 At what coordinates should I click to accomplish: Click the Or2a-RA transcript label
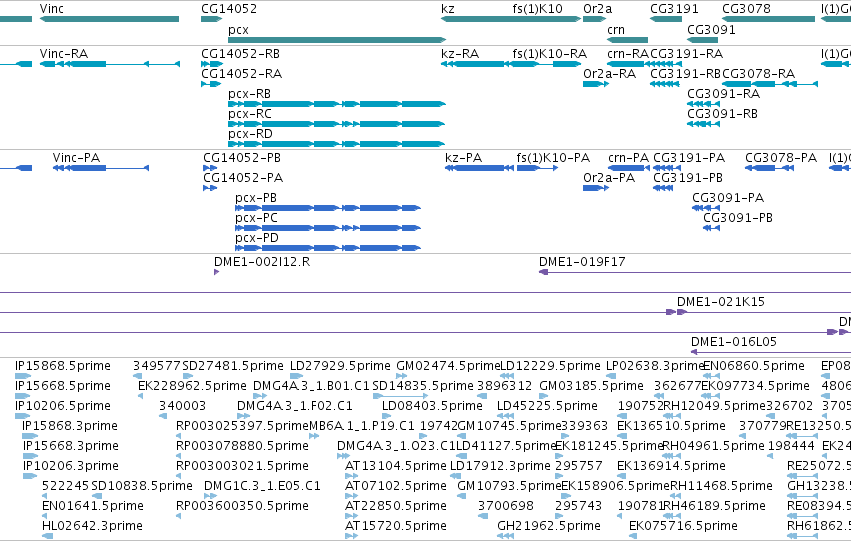[609, 74]
